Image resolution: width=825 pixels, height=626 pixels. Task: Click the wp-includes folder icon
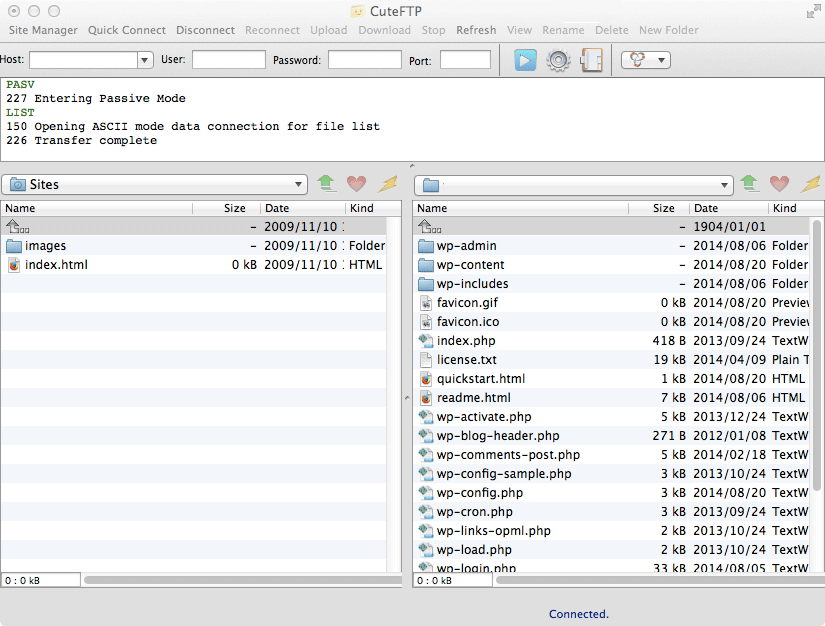click(x=426, y=284)
